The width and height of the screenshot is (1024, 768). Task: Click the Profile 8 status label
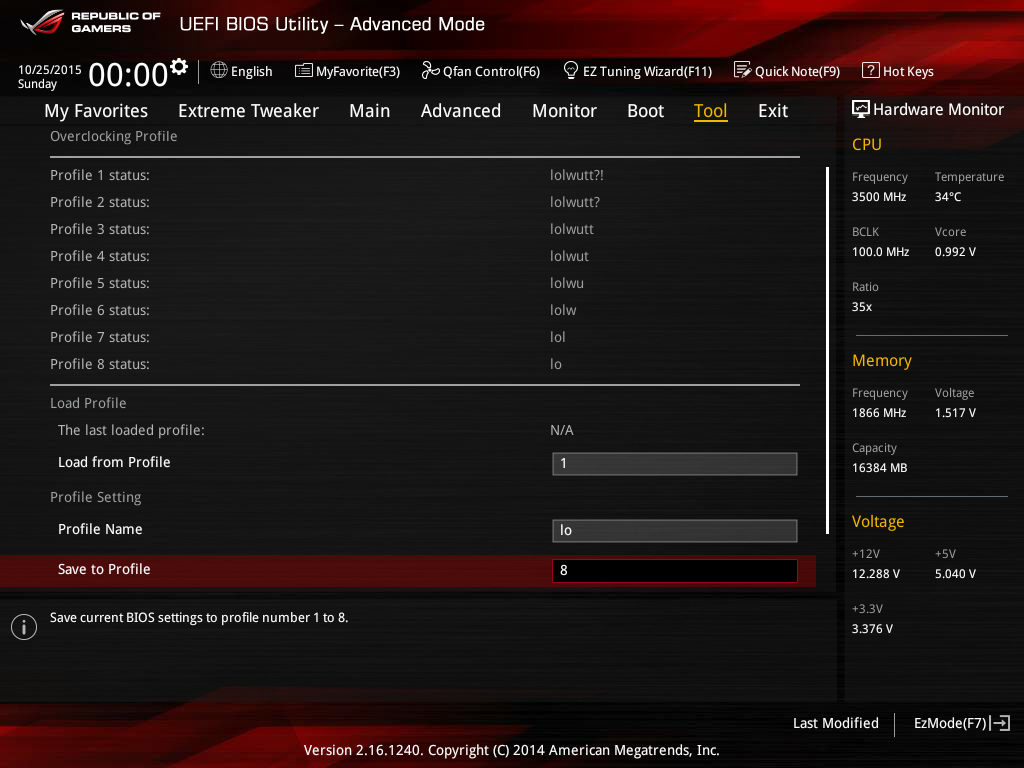100,364
